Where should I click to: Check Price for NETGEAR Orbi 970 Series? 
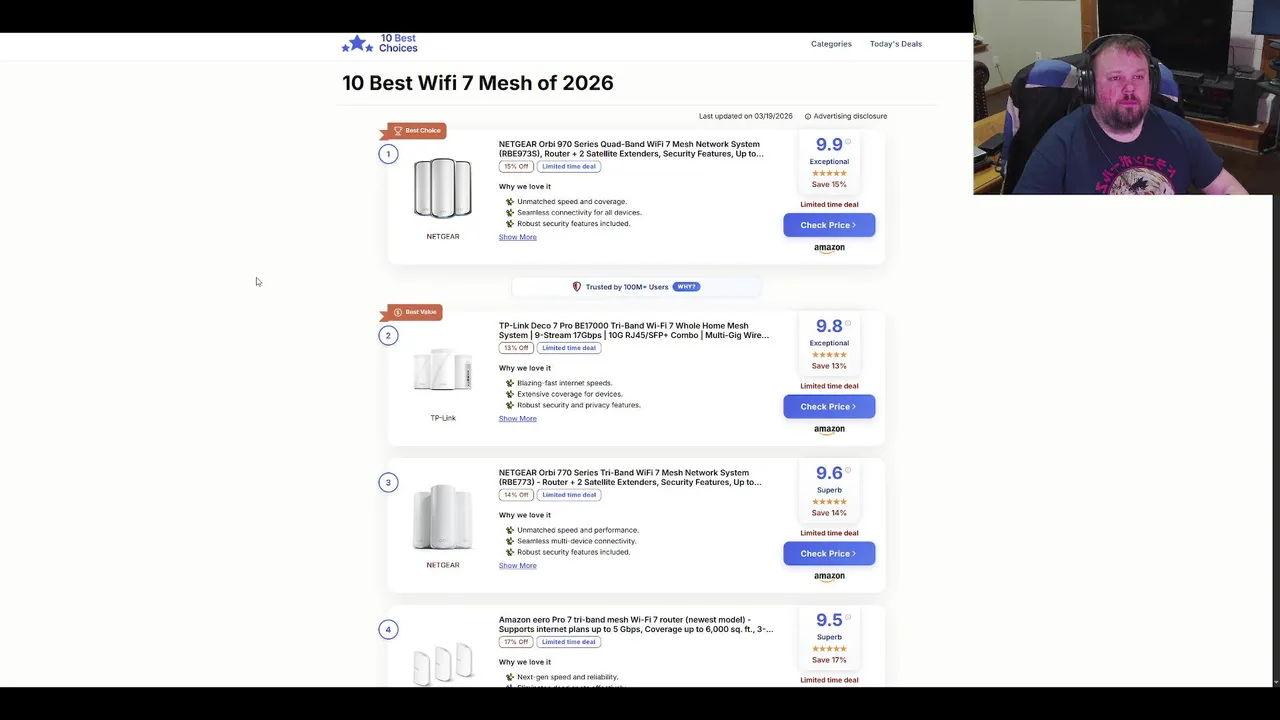[828, 225]
